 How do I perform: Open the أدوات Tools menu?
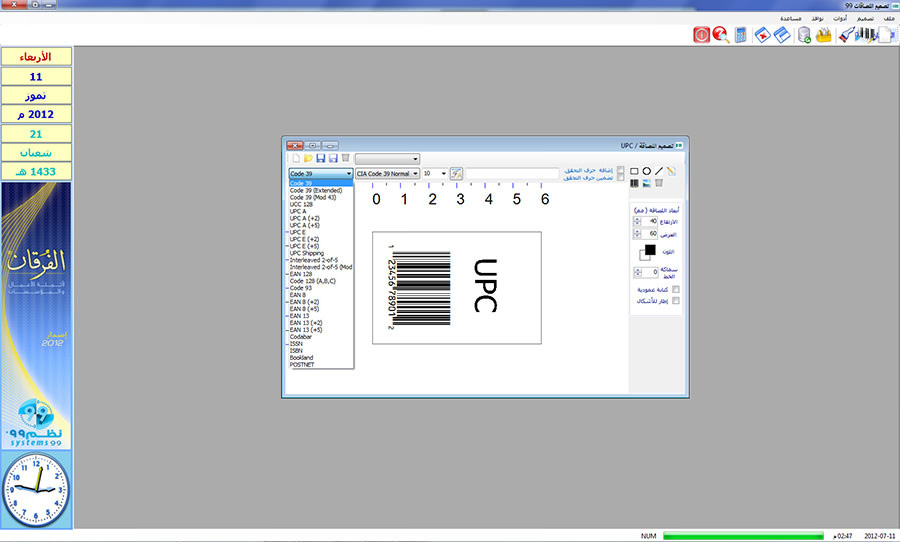840,18
